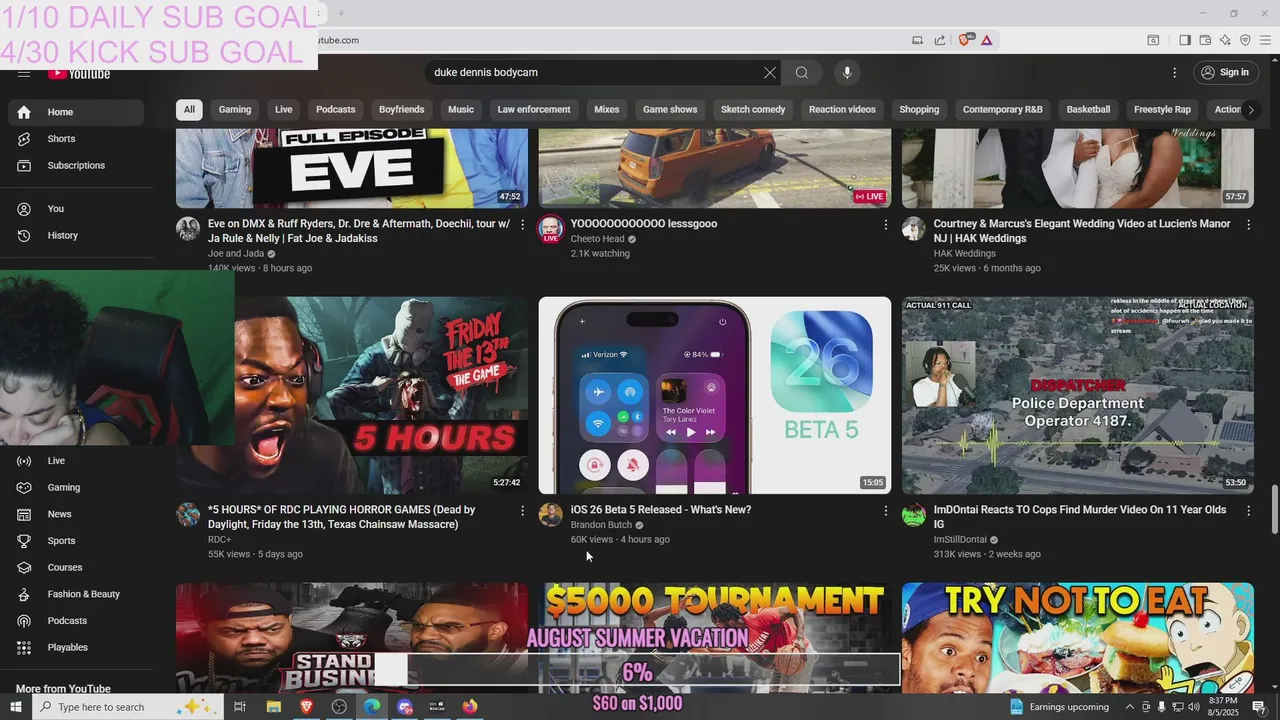Select the Boyfriends filter chip
The height and width of the screenshot is (720, 1280).
[401, 110]
